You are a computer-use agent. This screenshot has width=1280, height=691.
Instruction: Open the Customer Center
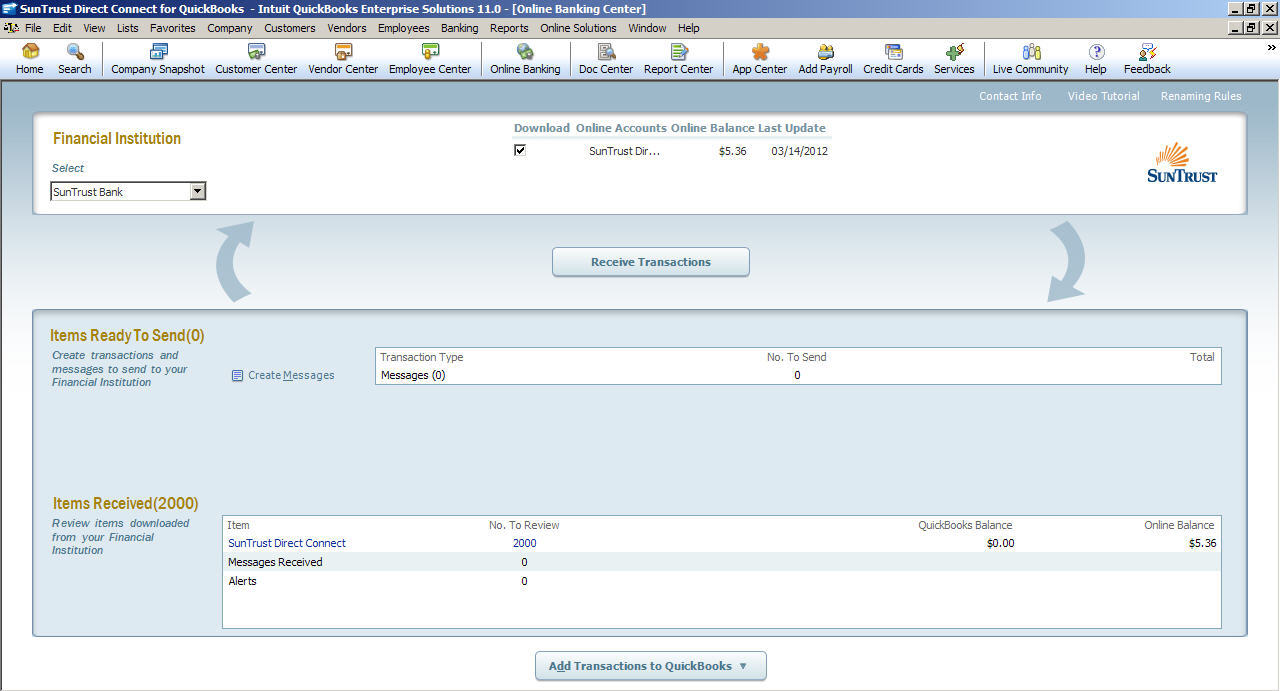click(256, 59)
